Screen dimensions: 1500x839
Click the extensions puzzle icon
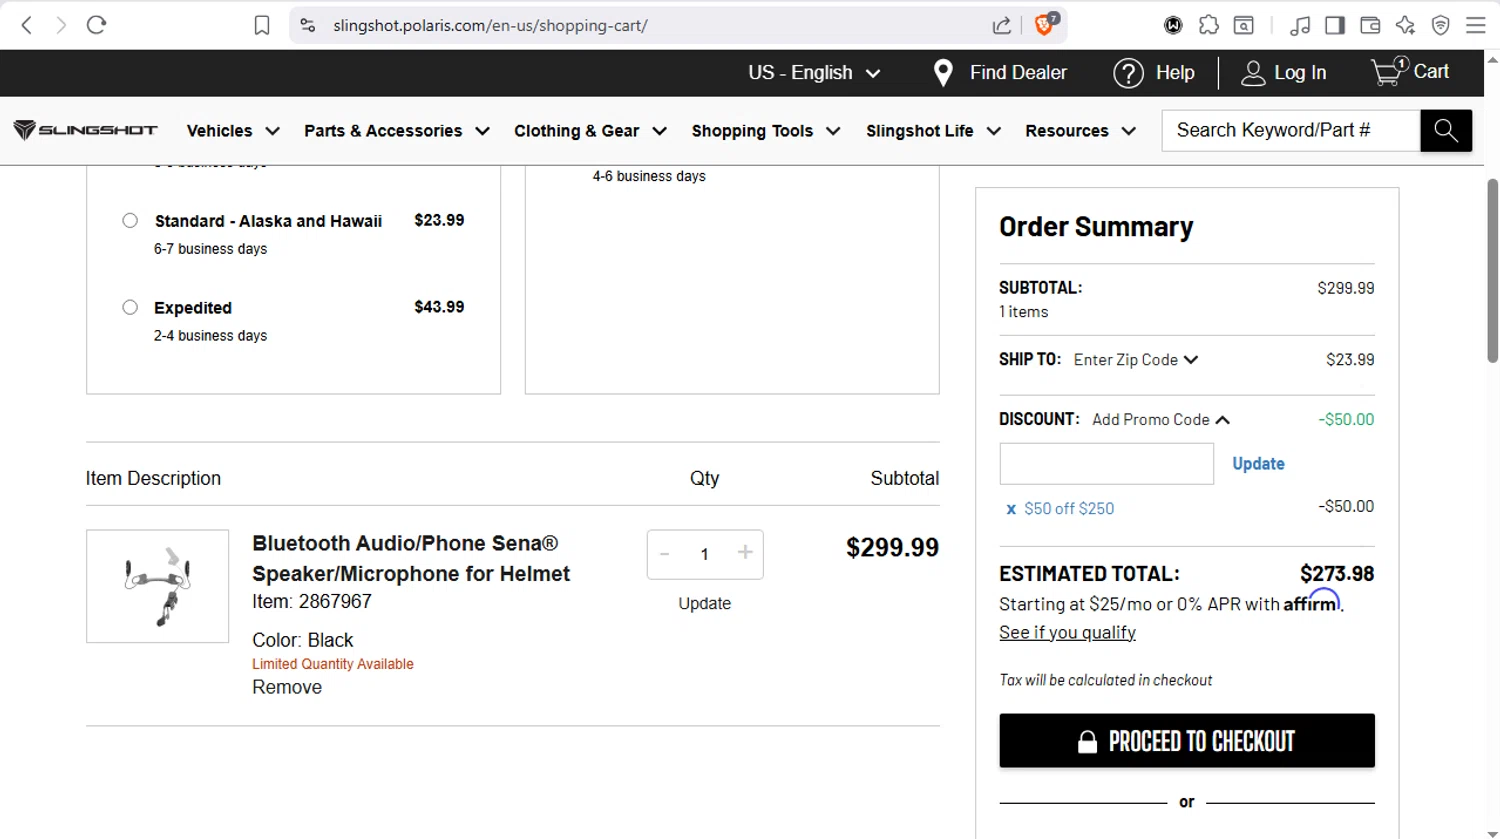tap(1209, 25)
